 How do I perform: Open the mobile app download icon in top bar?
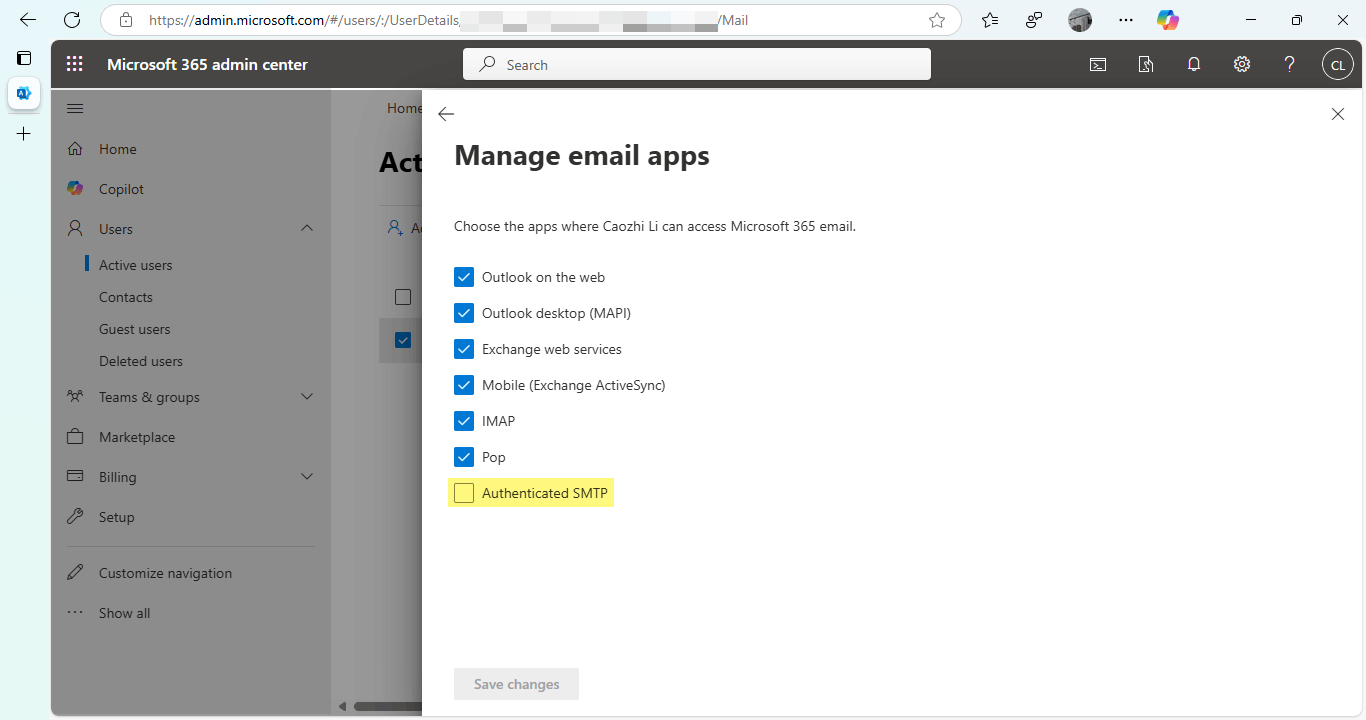coord(1145,63)
